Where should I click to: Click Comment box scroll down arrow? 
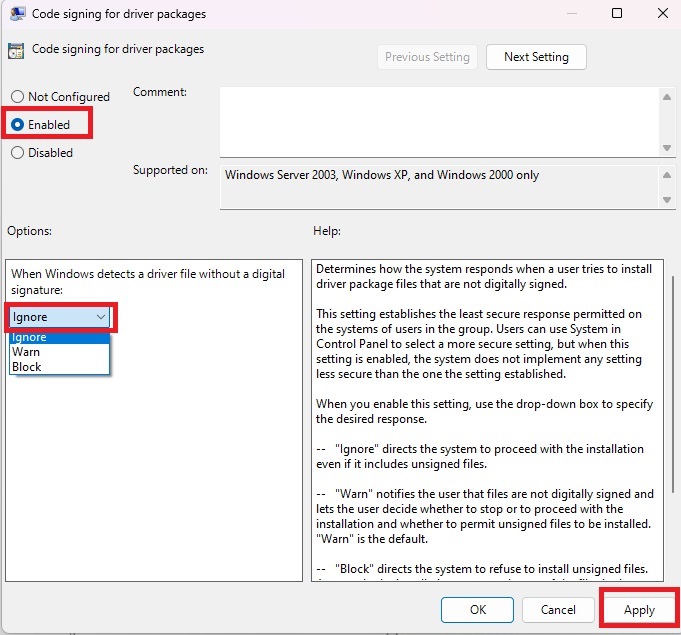coord(667,148)
